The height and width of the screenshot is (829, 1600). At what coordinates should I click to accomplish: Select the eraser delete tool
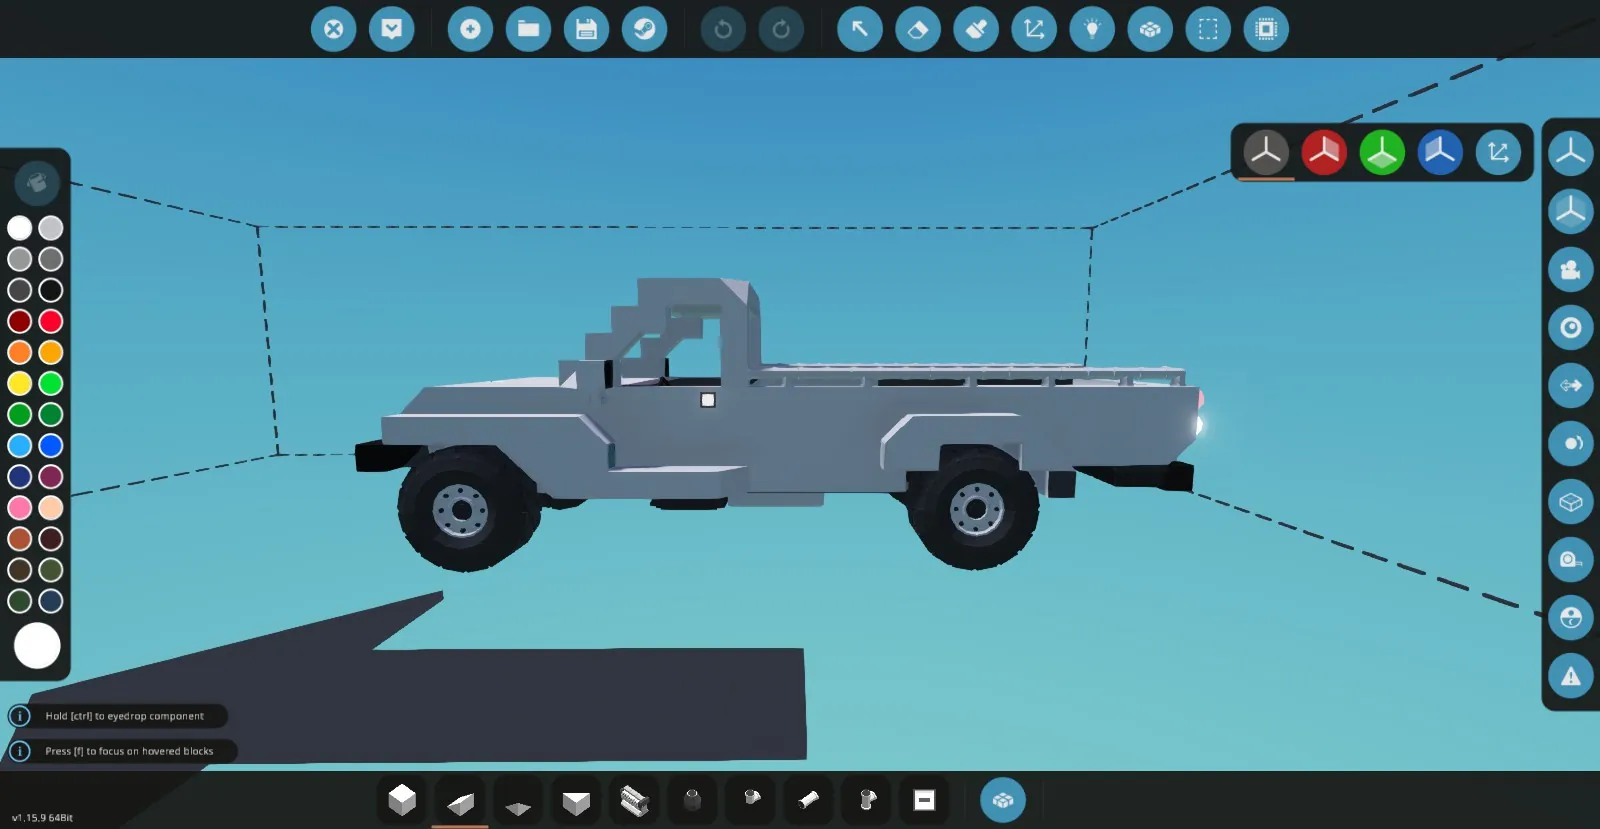[x=918, y=29]
